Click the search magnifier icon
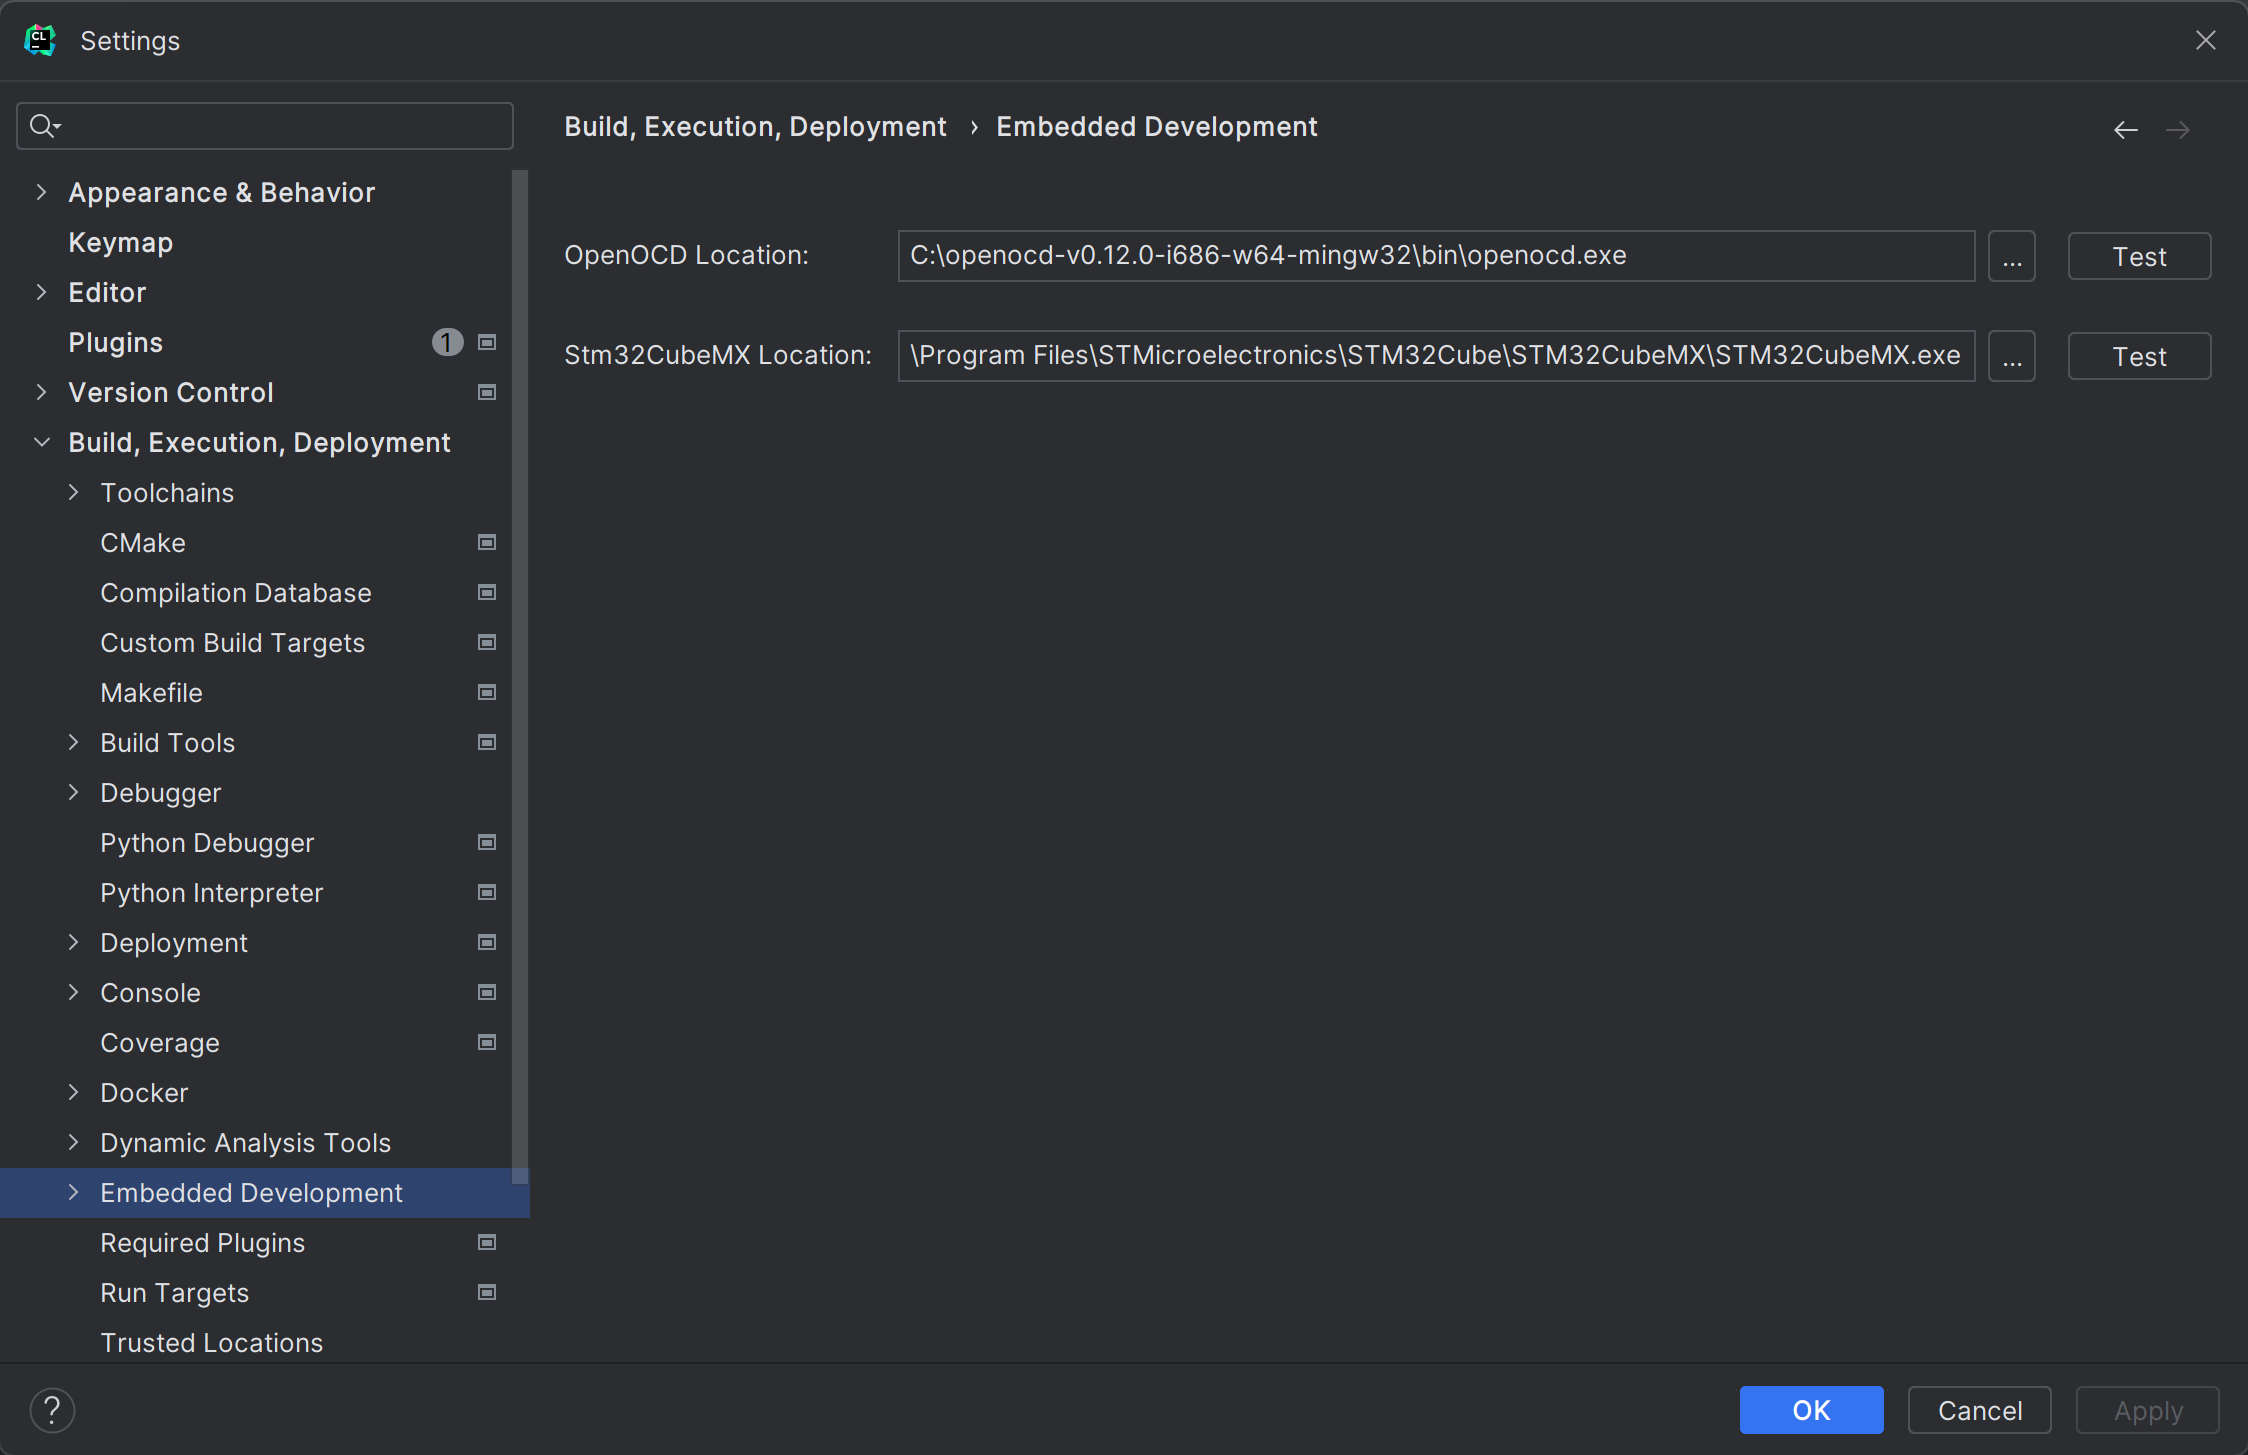Viewport: 2248px width, 1455px height. click(45, 126)
